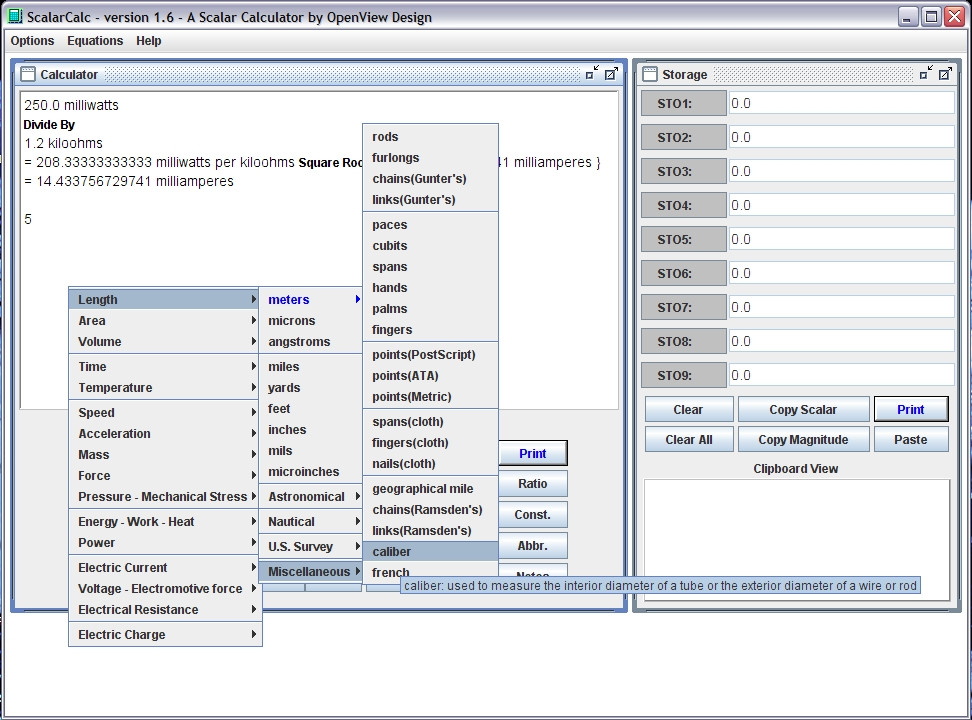
Task: Expand the Temperature category submenu
Action: click(164, 388)
